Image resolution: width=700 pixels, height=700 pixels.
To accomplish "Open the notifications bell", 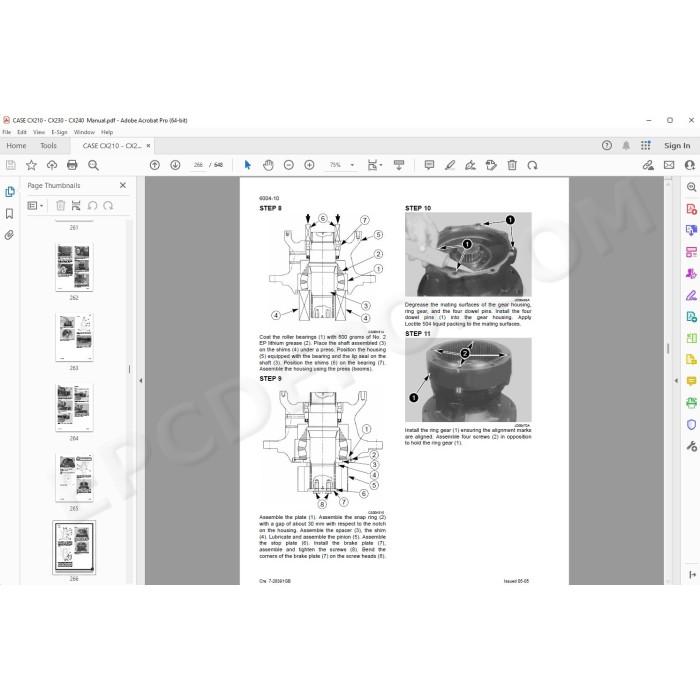I will pos(626,145).
